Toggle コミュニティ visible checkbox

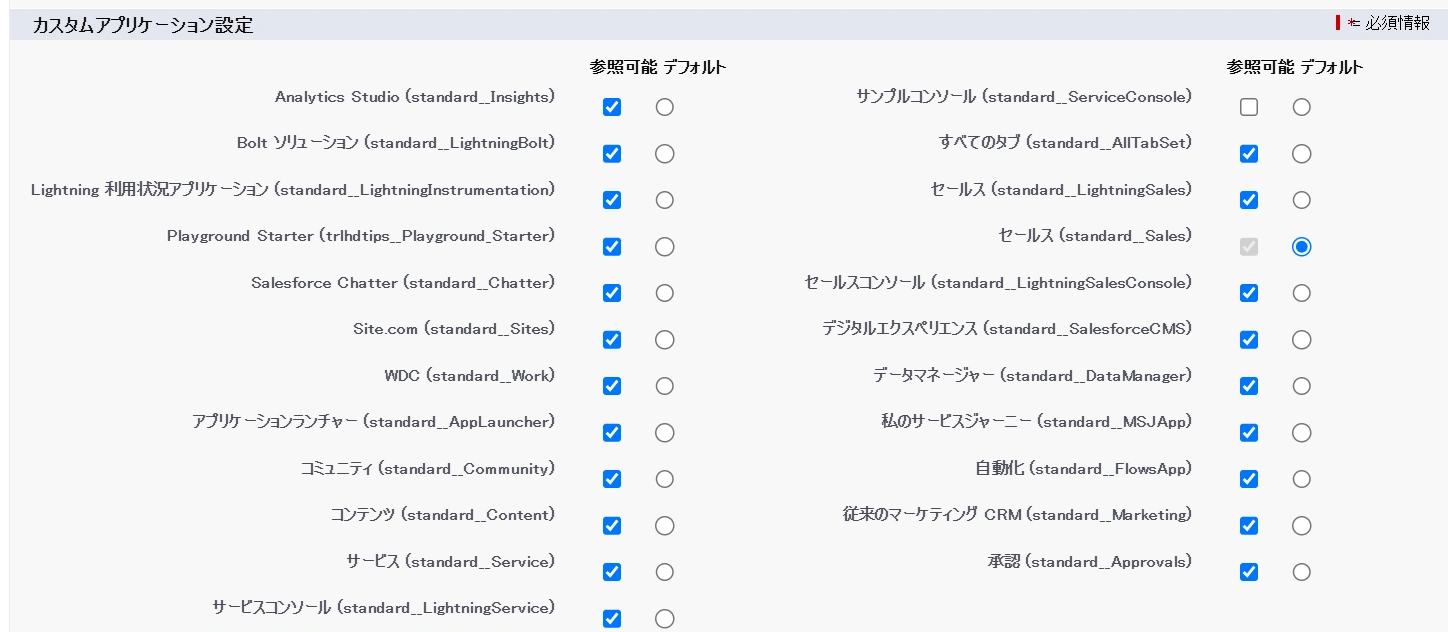(612, 479)
